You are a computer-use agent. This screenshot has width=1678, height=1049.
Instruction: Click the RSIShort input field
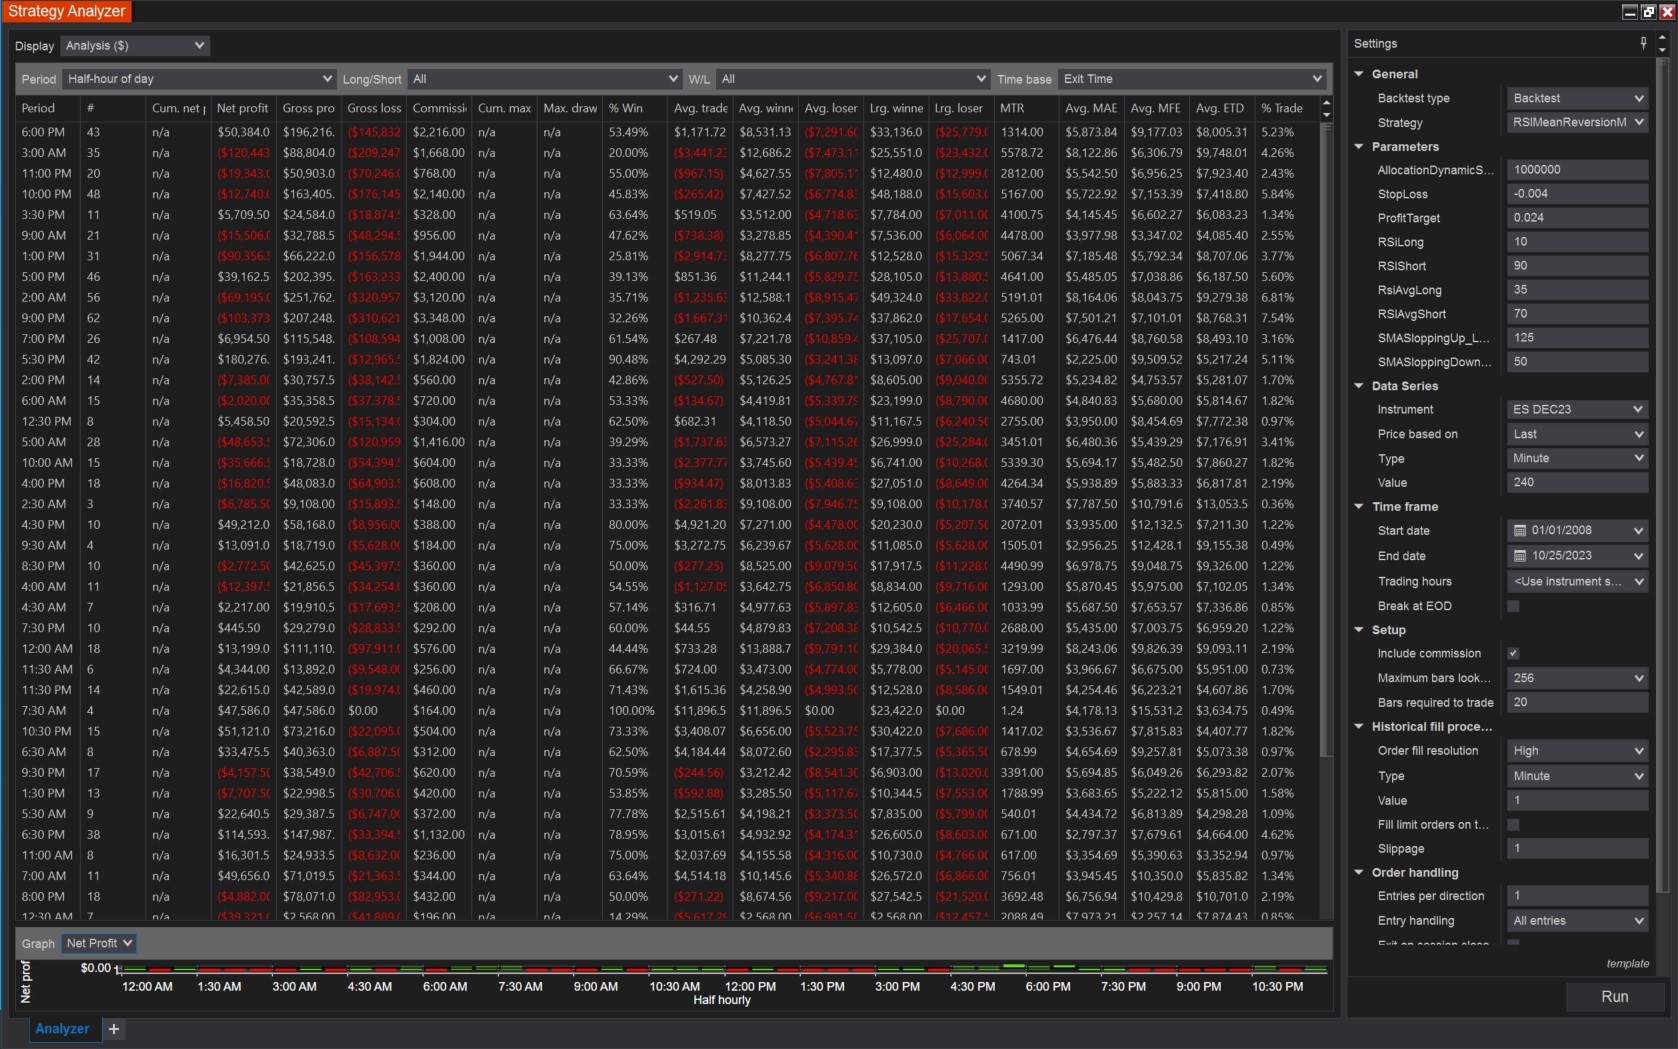pyautogui.click(x=1578, y=266)
